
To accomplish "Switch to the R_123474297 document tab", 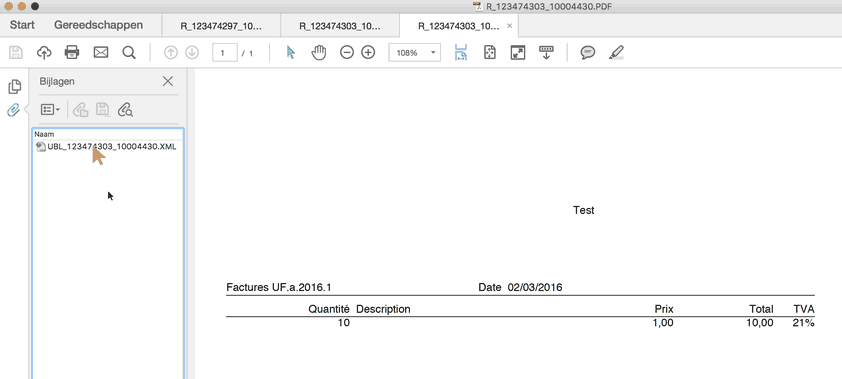I will tap(221, 26).
